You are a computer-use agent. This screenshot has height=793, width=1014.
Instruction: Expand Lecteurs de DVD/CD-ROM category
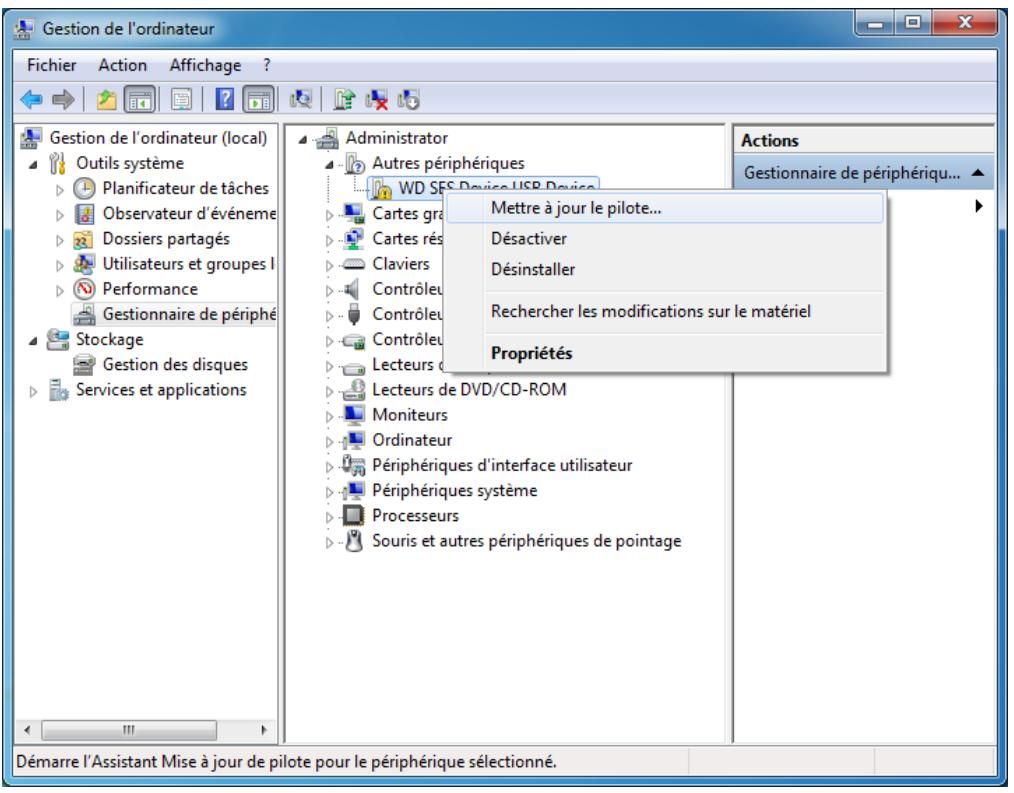click(329, 392)
